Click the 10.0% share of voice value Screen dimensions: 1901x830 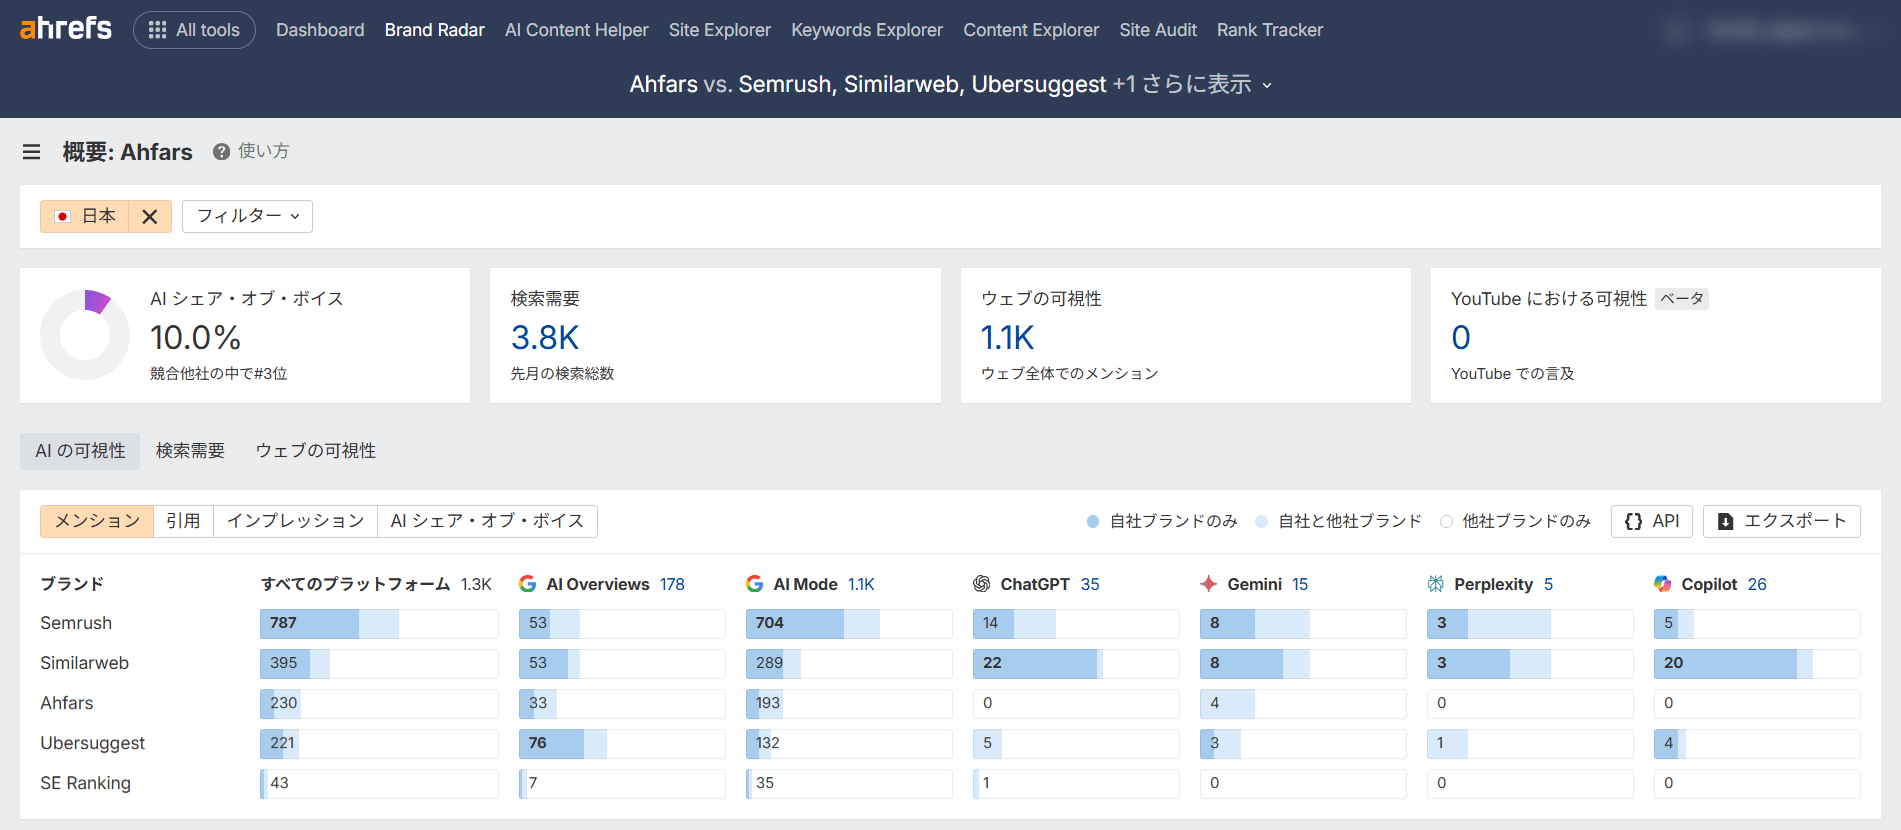(x=195, y=338)
